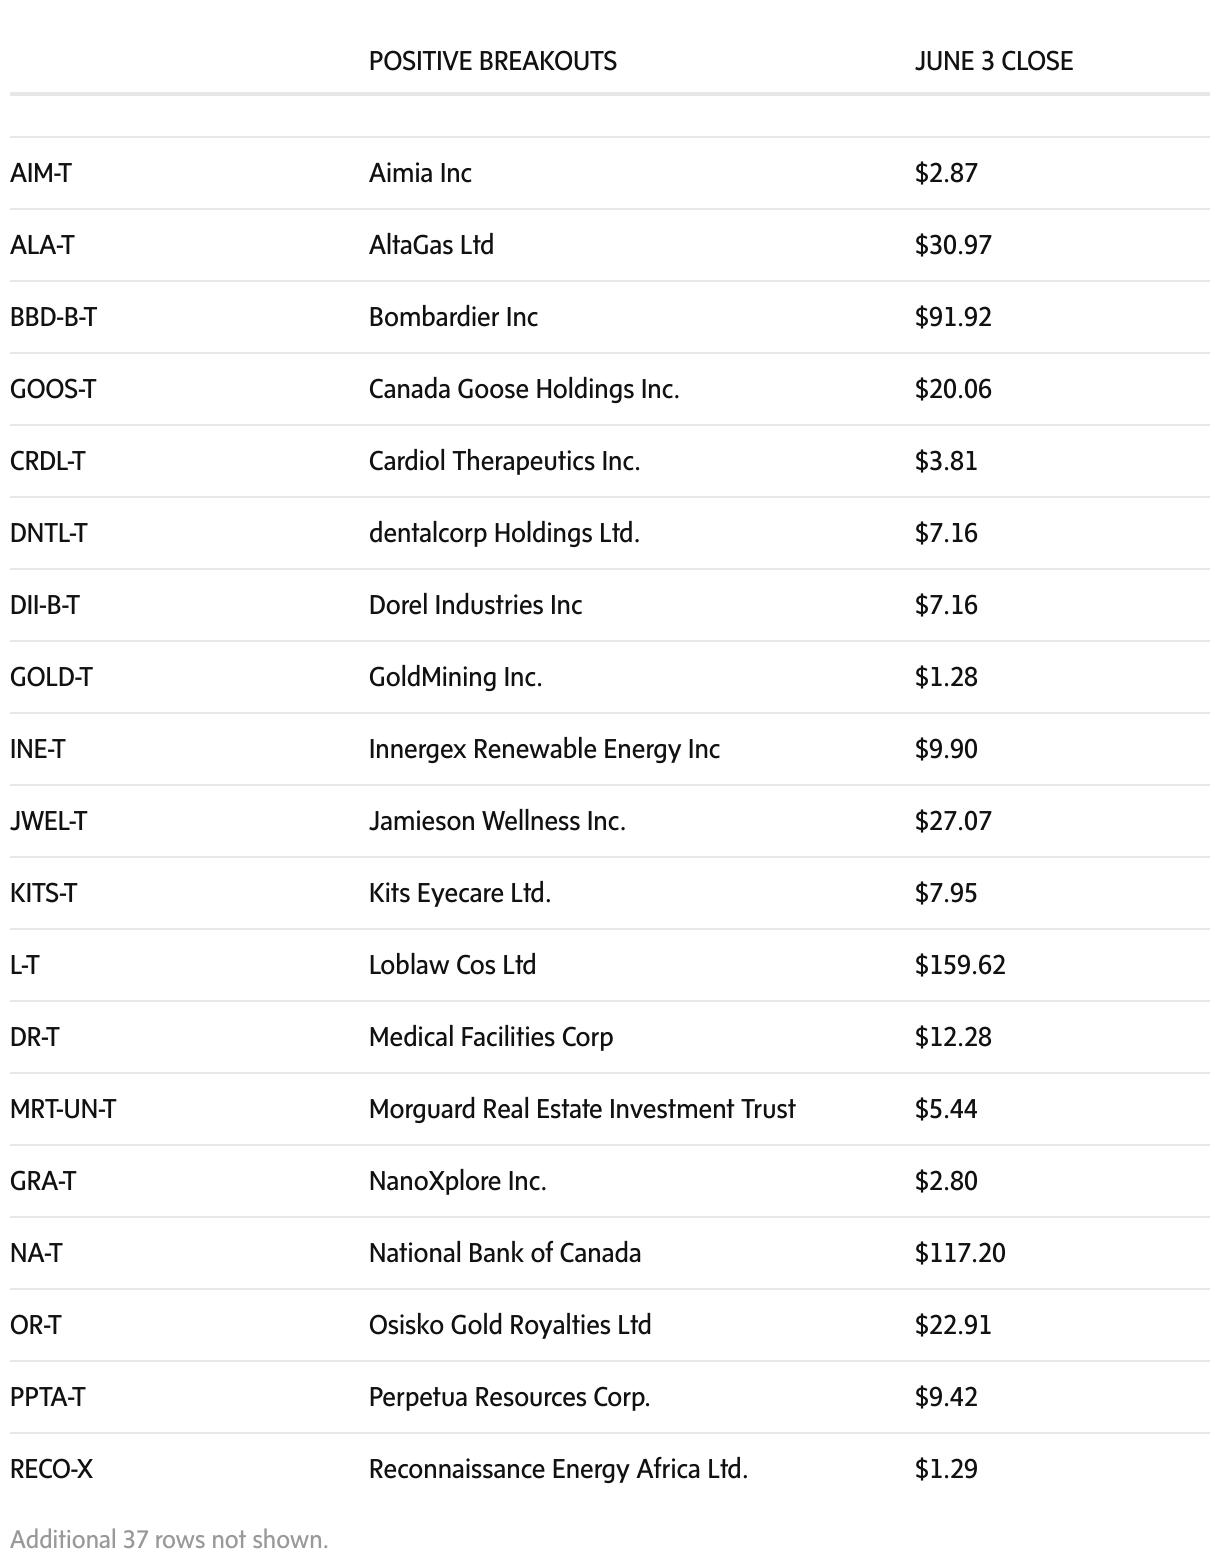The width and height of the screenshot is (1220, 1564).
Task: Click the Positive Breakouts column header
Action: pos(493,61)
